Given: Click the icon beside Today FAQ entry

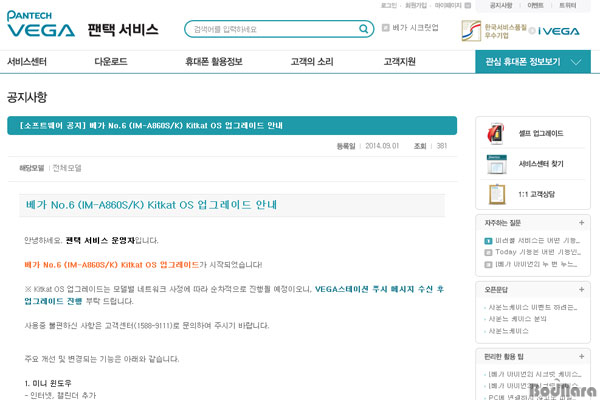Looking at the screenshot, I should click(488, 253).
